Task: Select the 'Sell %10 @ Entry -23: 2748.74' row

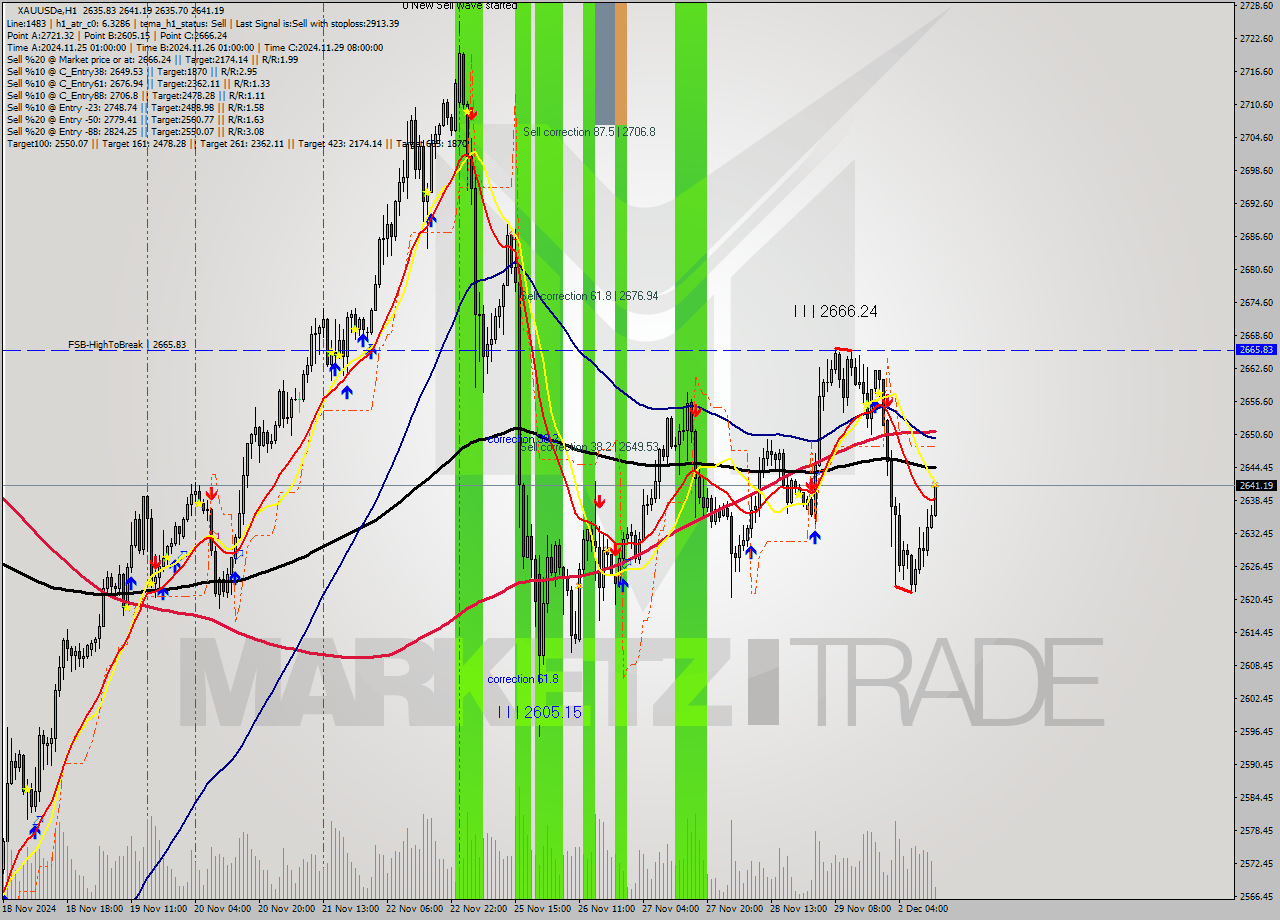Action: [x=135, y=107]
